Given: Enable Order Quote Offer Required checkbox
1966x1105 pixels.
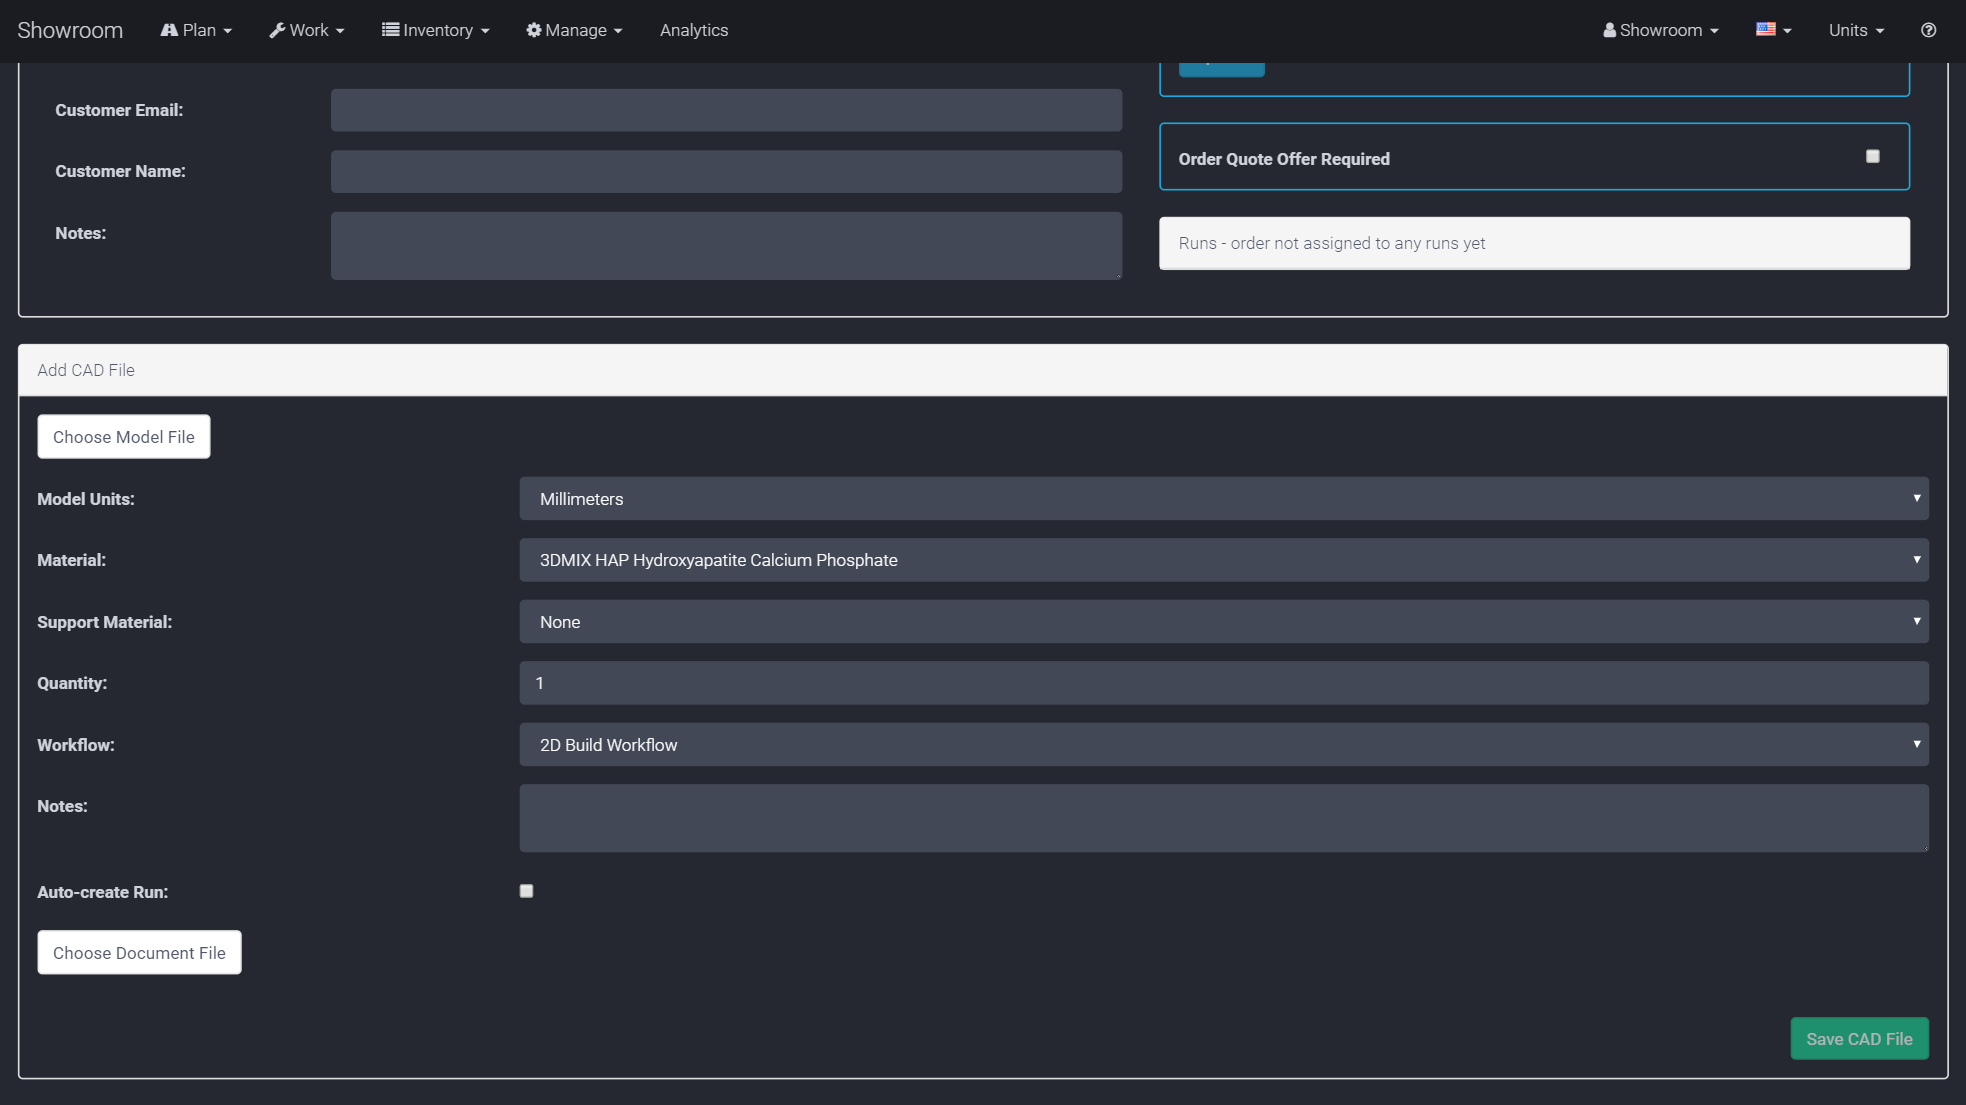Looking at the screenshot, I should point(1872,156).
